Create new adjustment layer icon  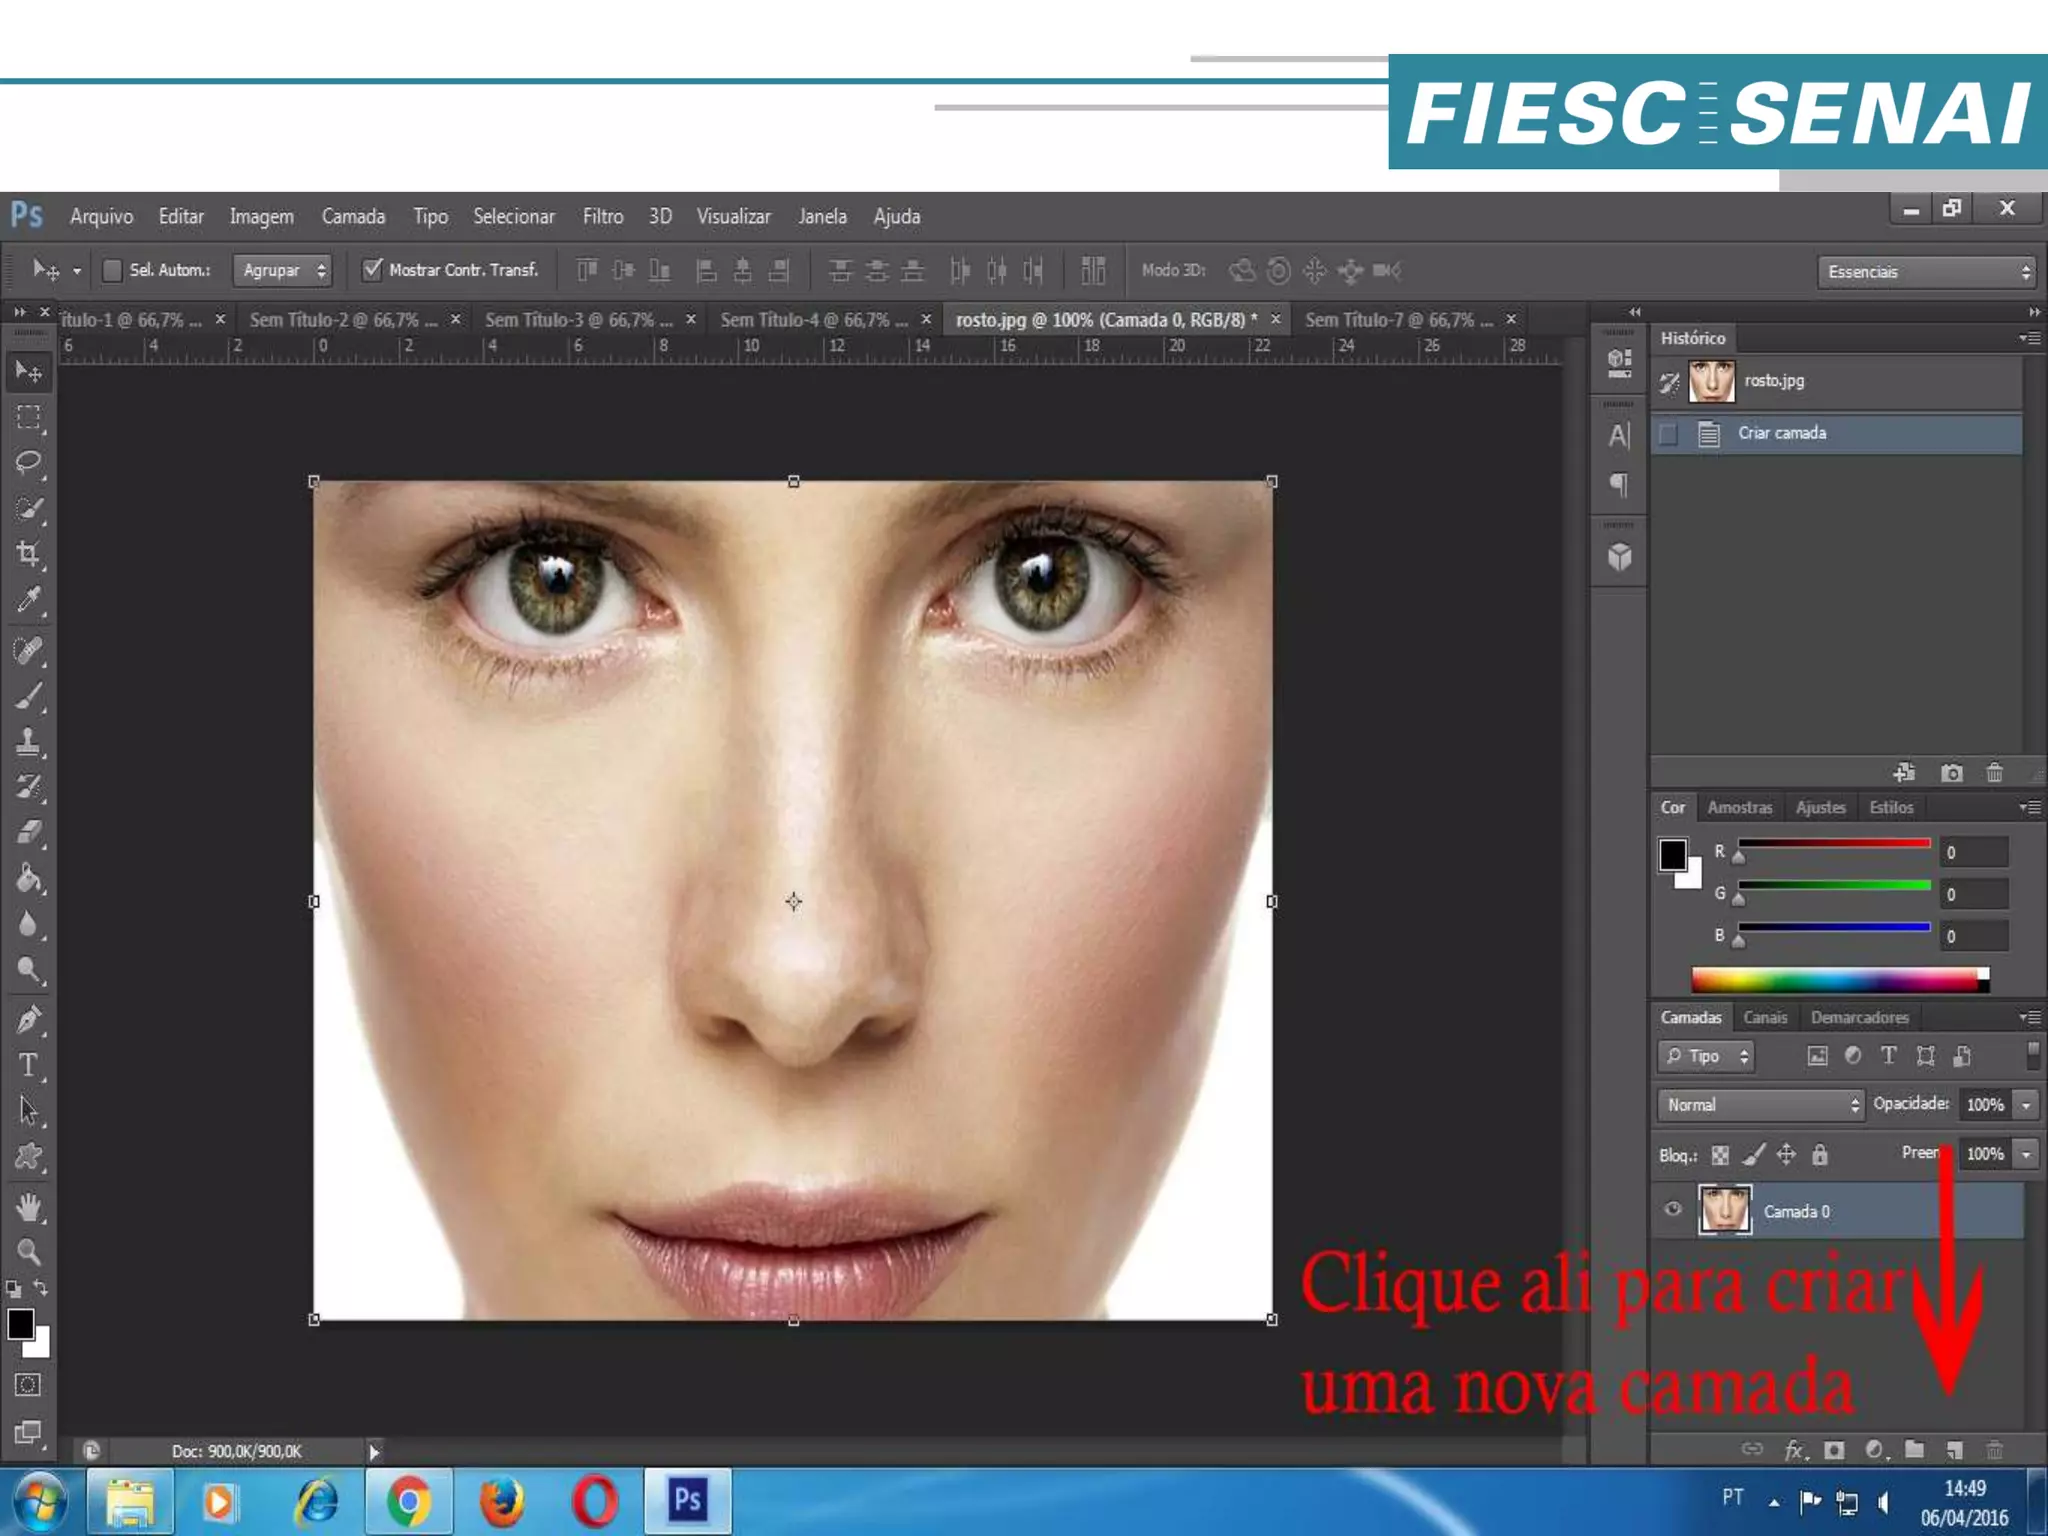tap(1875, 1450)
